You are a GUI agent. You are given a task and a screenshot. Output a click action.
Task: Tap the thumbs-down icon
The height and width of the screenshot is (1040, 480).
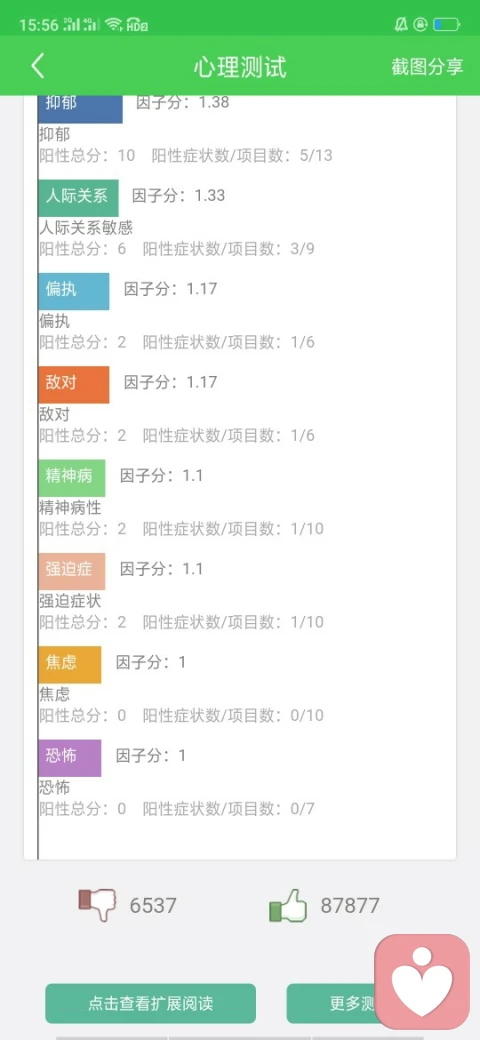point(97,905)
